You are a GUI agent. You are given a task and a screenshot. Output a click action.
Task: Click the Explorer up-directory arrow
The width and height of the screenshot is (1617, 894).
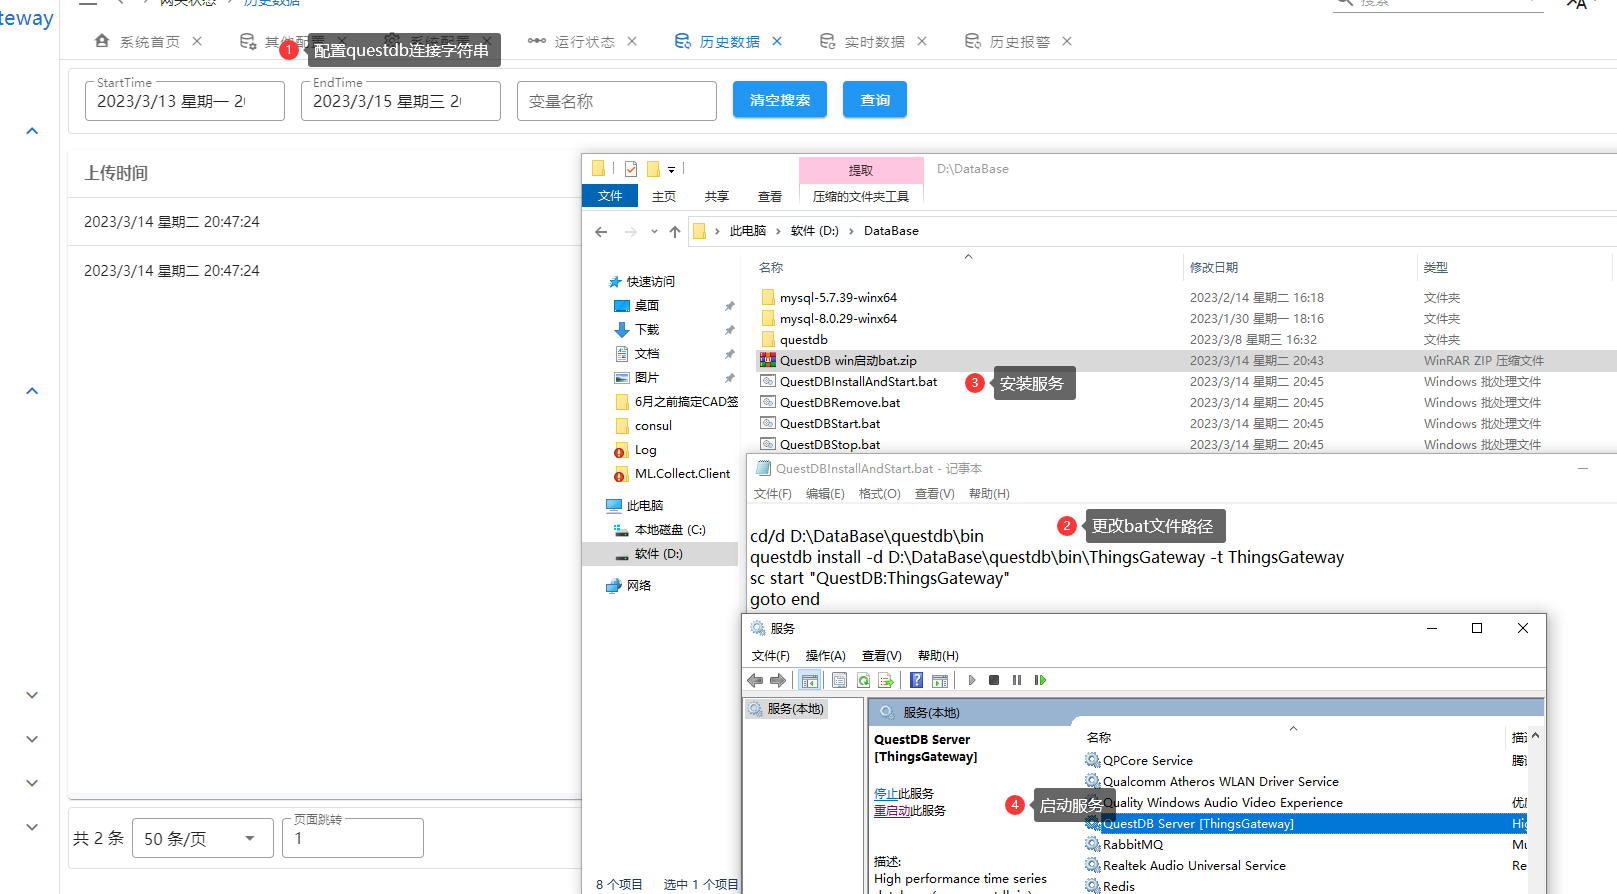click(x=675, y=232)
